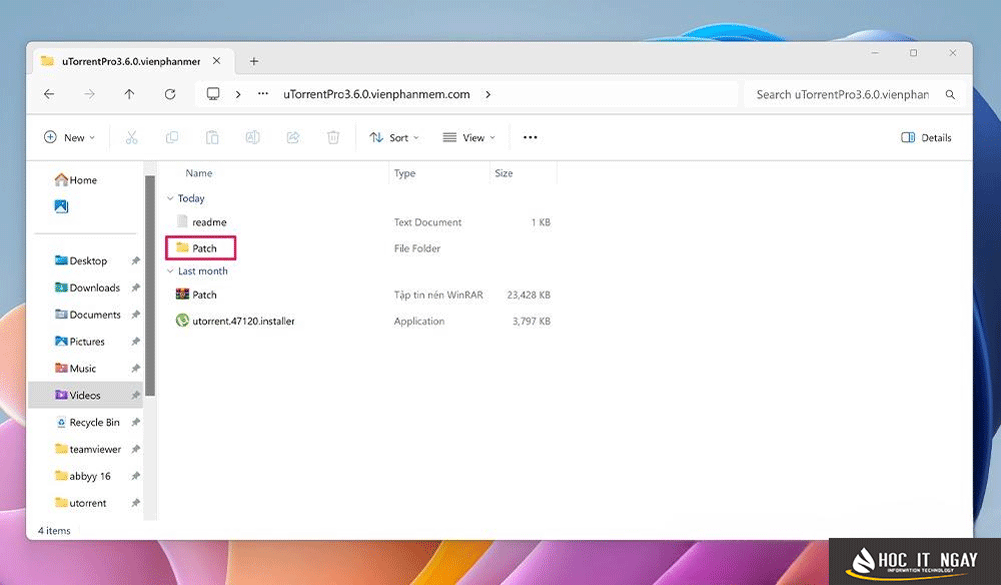This screenshot has width=1001, height=585.
Task: Open the View dropdown menu
Action: pos(469,137)
